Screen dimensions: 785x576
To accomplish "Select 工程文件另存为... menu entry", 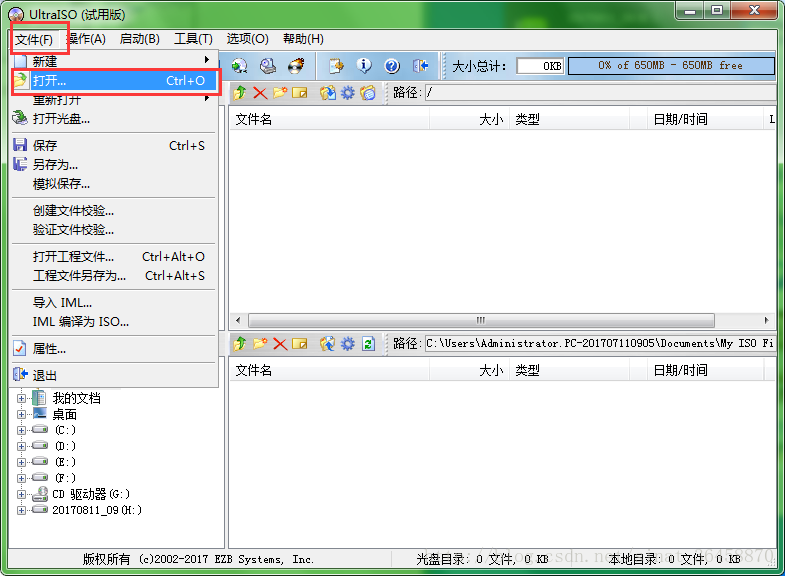I will tap(115, 276).
